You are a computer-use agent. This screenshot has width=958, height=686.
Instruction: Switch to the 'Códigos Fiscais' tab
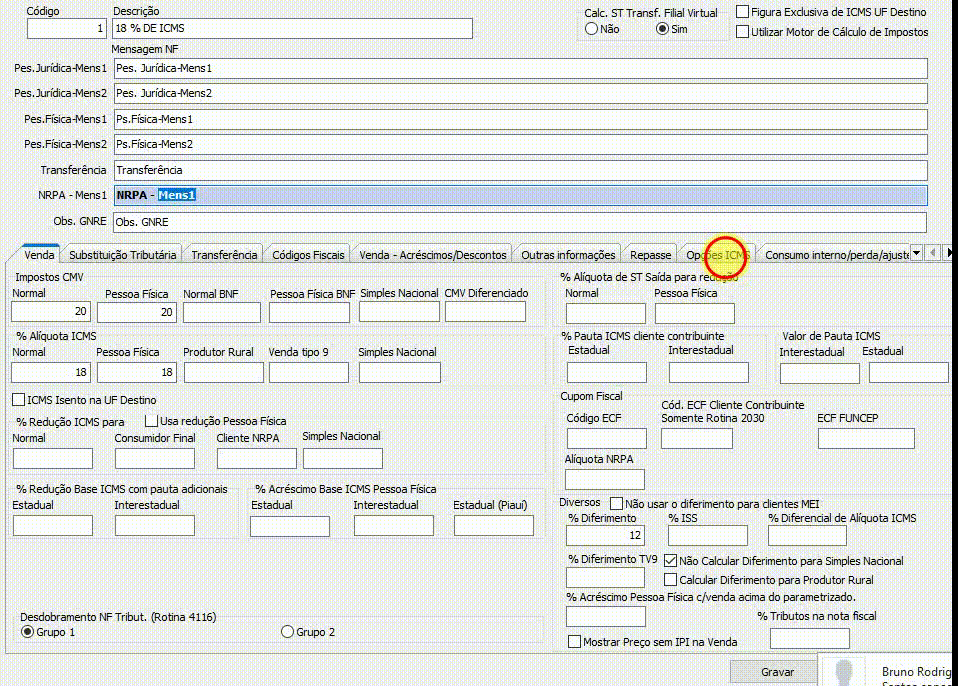(308, 255)
